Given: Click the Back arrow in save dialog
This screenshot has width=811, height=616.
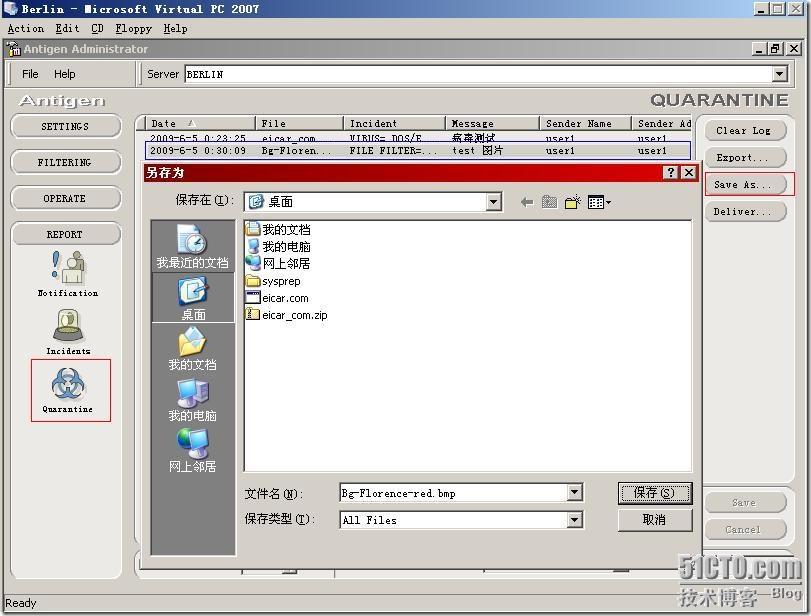Looking at the screenshot, I should pos(527,202).
